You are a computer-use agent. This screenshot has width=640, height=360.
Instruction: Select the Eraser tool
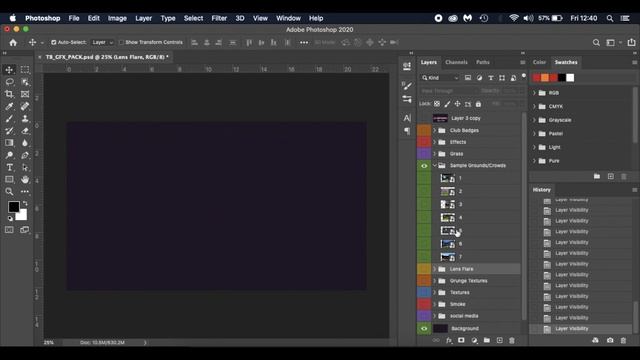(25, 131)
